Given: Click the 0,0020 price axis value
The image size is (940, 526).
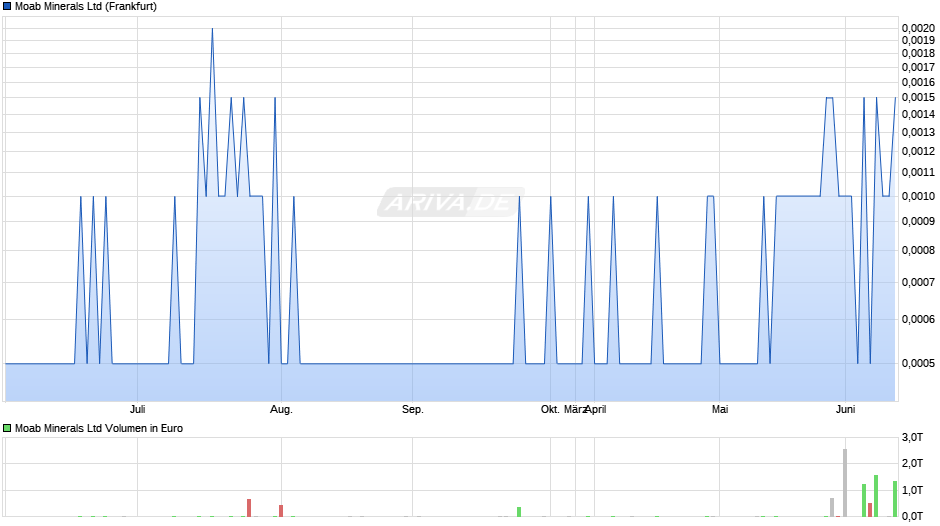Looking at the screenshot, I should click(918, 28).
